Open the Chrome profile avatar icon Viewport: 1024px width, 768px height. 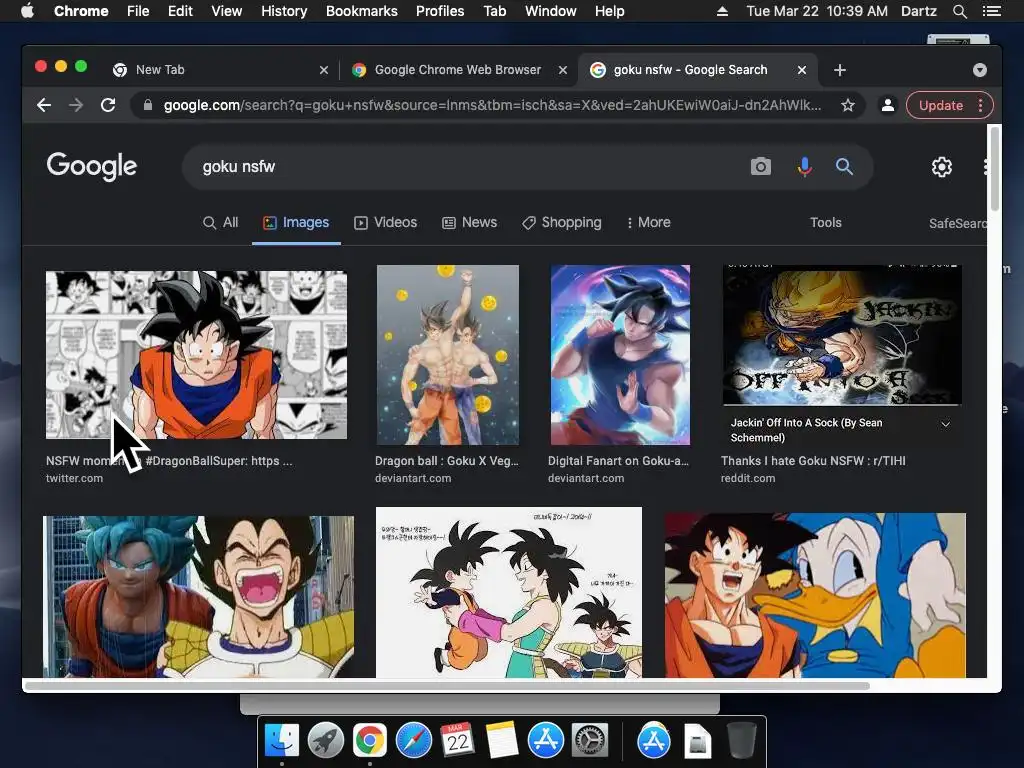[888, 105]
